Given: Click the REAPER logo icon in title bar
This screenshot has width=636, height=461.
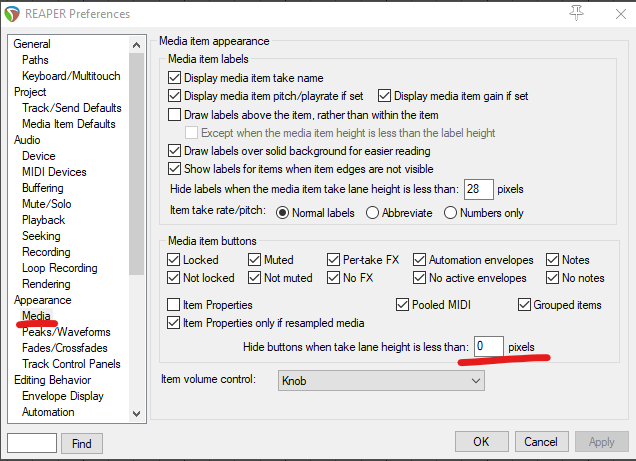Looking at the screenshot, I should tap(12, 14).
